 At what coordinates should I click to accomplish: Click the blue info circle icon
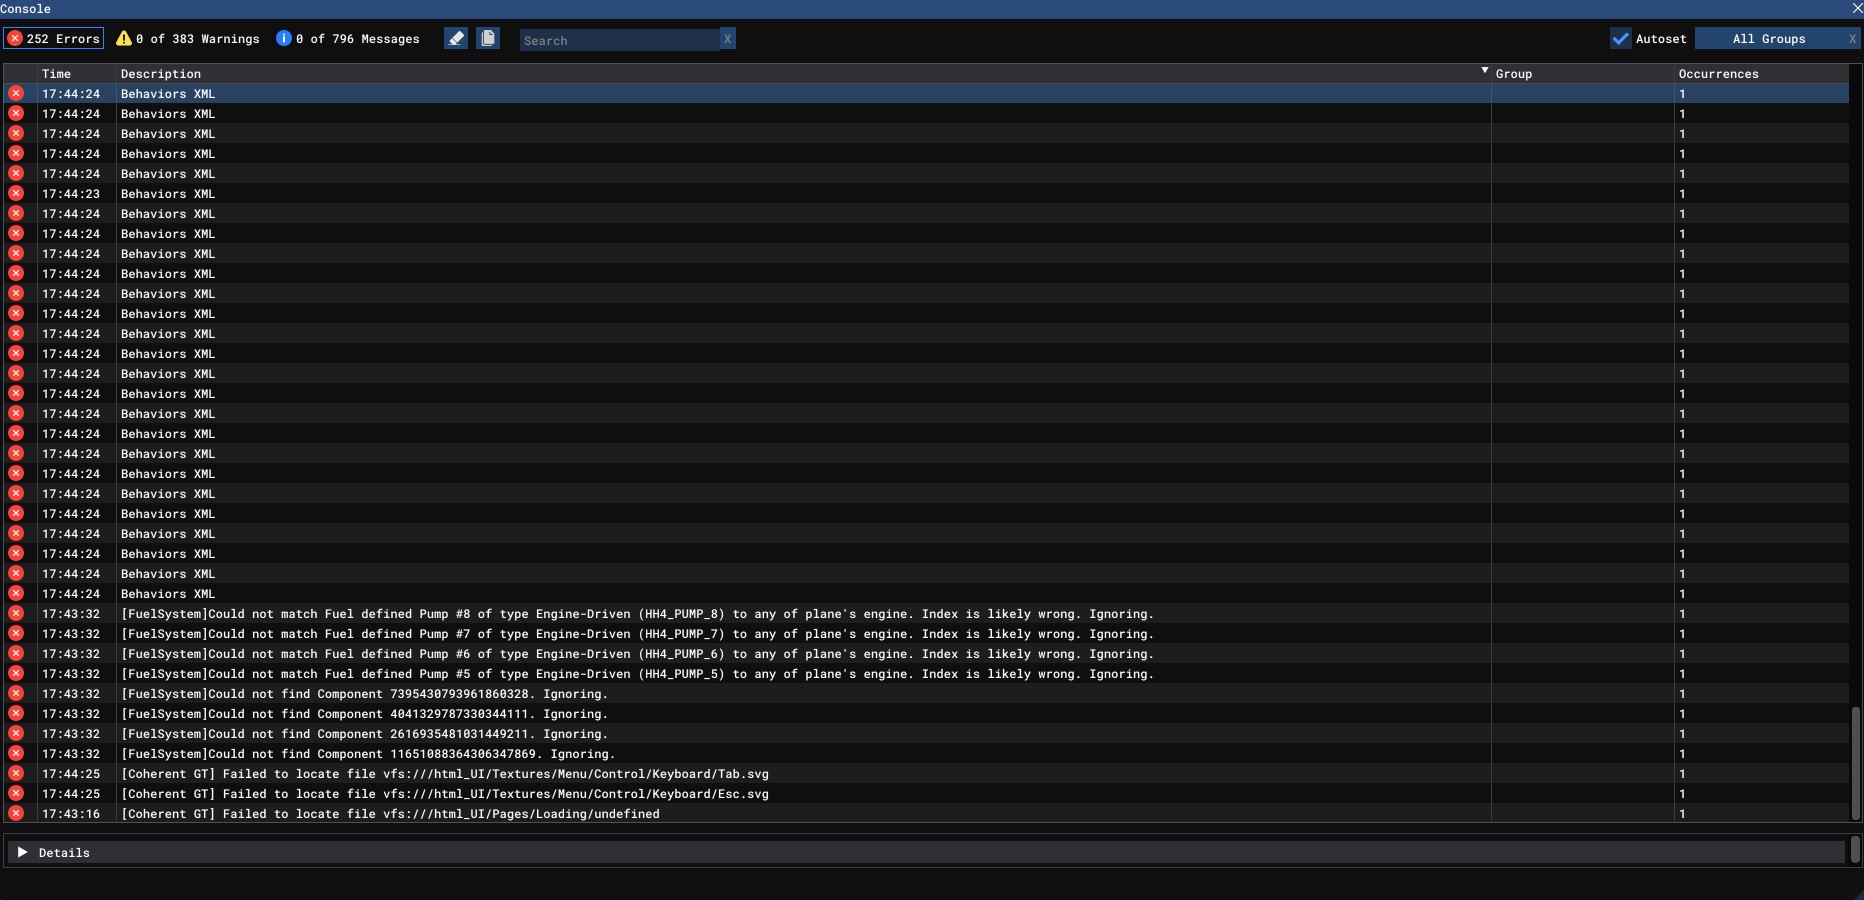pos(284,39)
